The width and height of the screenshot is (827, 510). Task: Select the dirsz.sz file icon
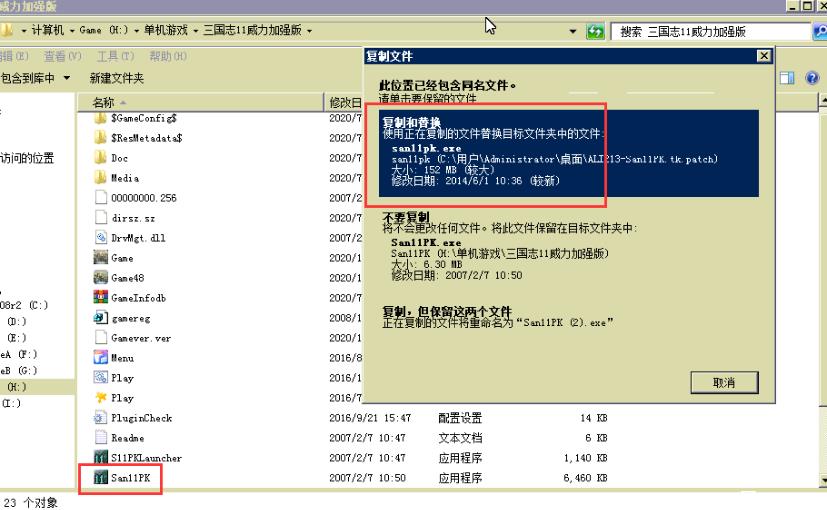coord(100,217)
